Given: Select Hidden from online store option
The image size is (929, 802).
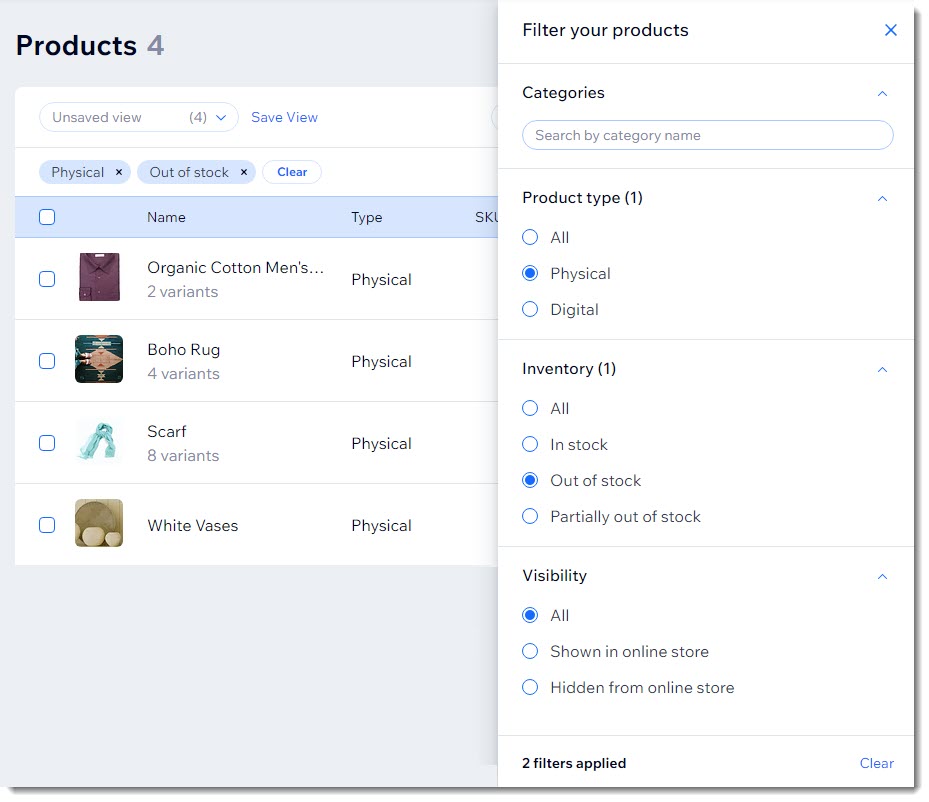Looking at the screenshot, I should 530,687.
